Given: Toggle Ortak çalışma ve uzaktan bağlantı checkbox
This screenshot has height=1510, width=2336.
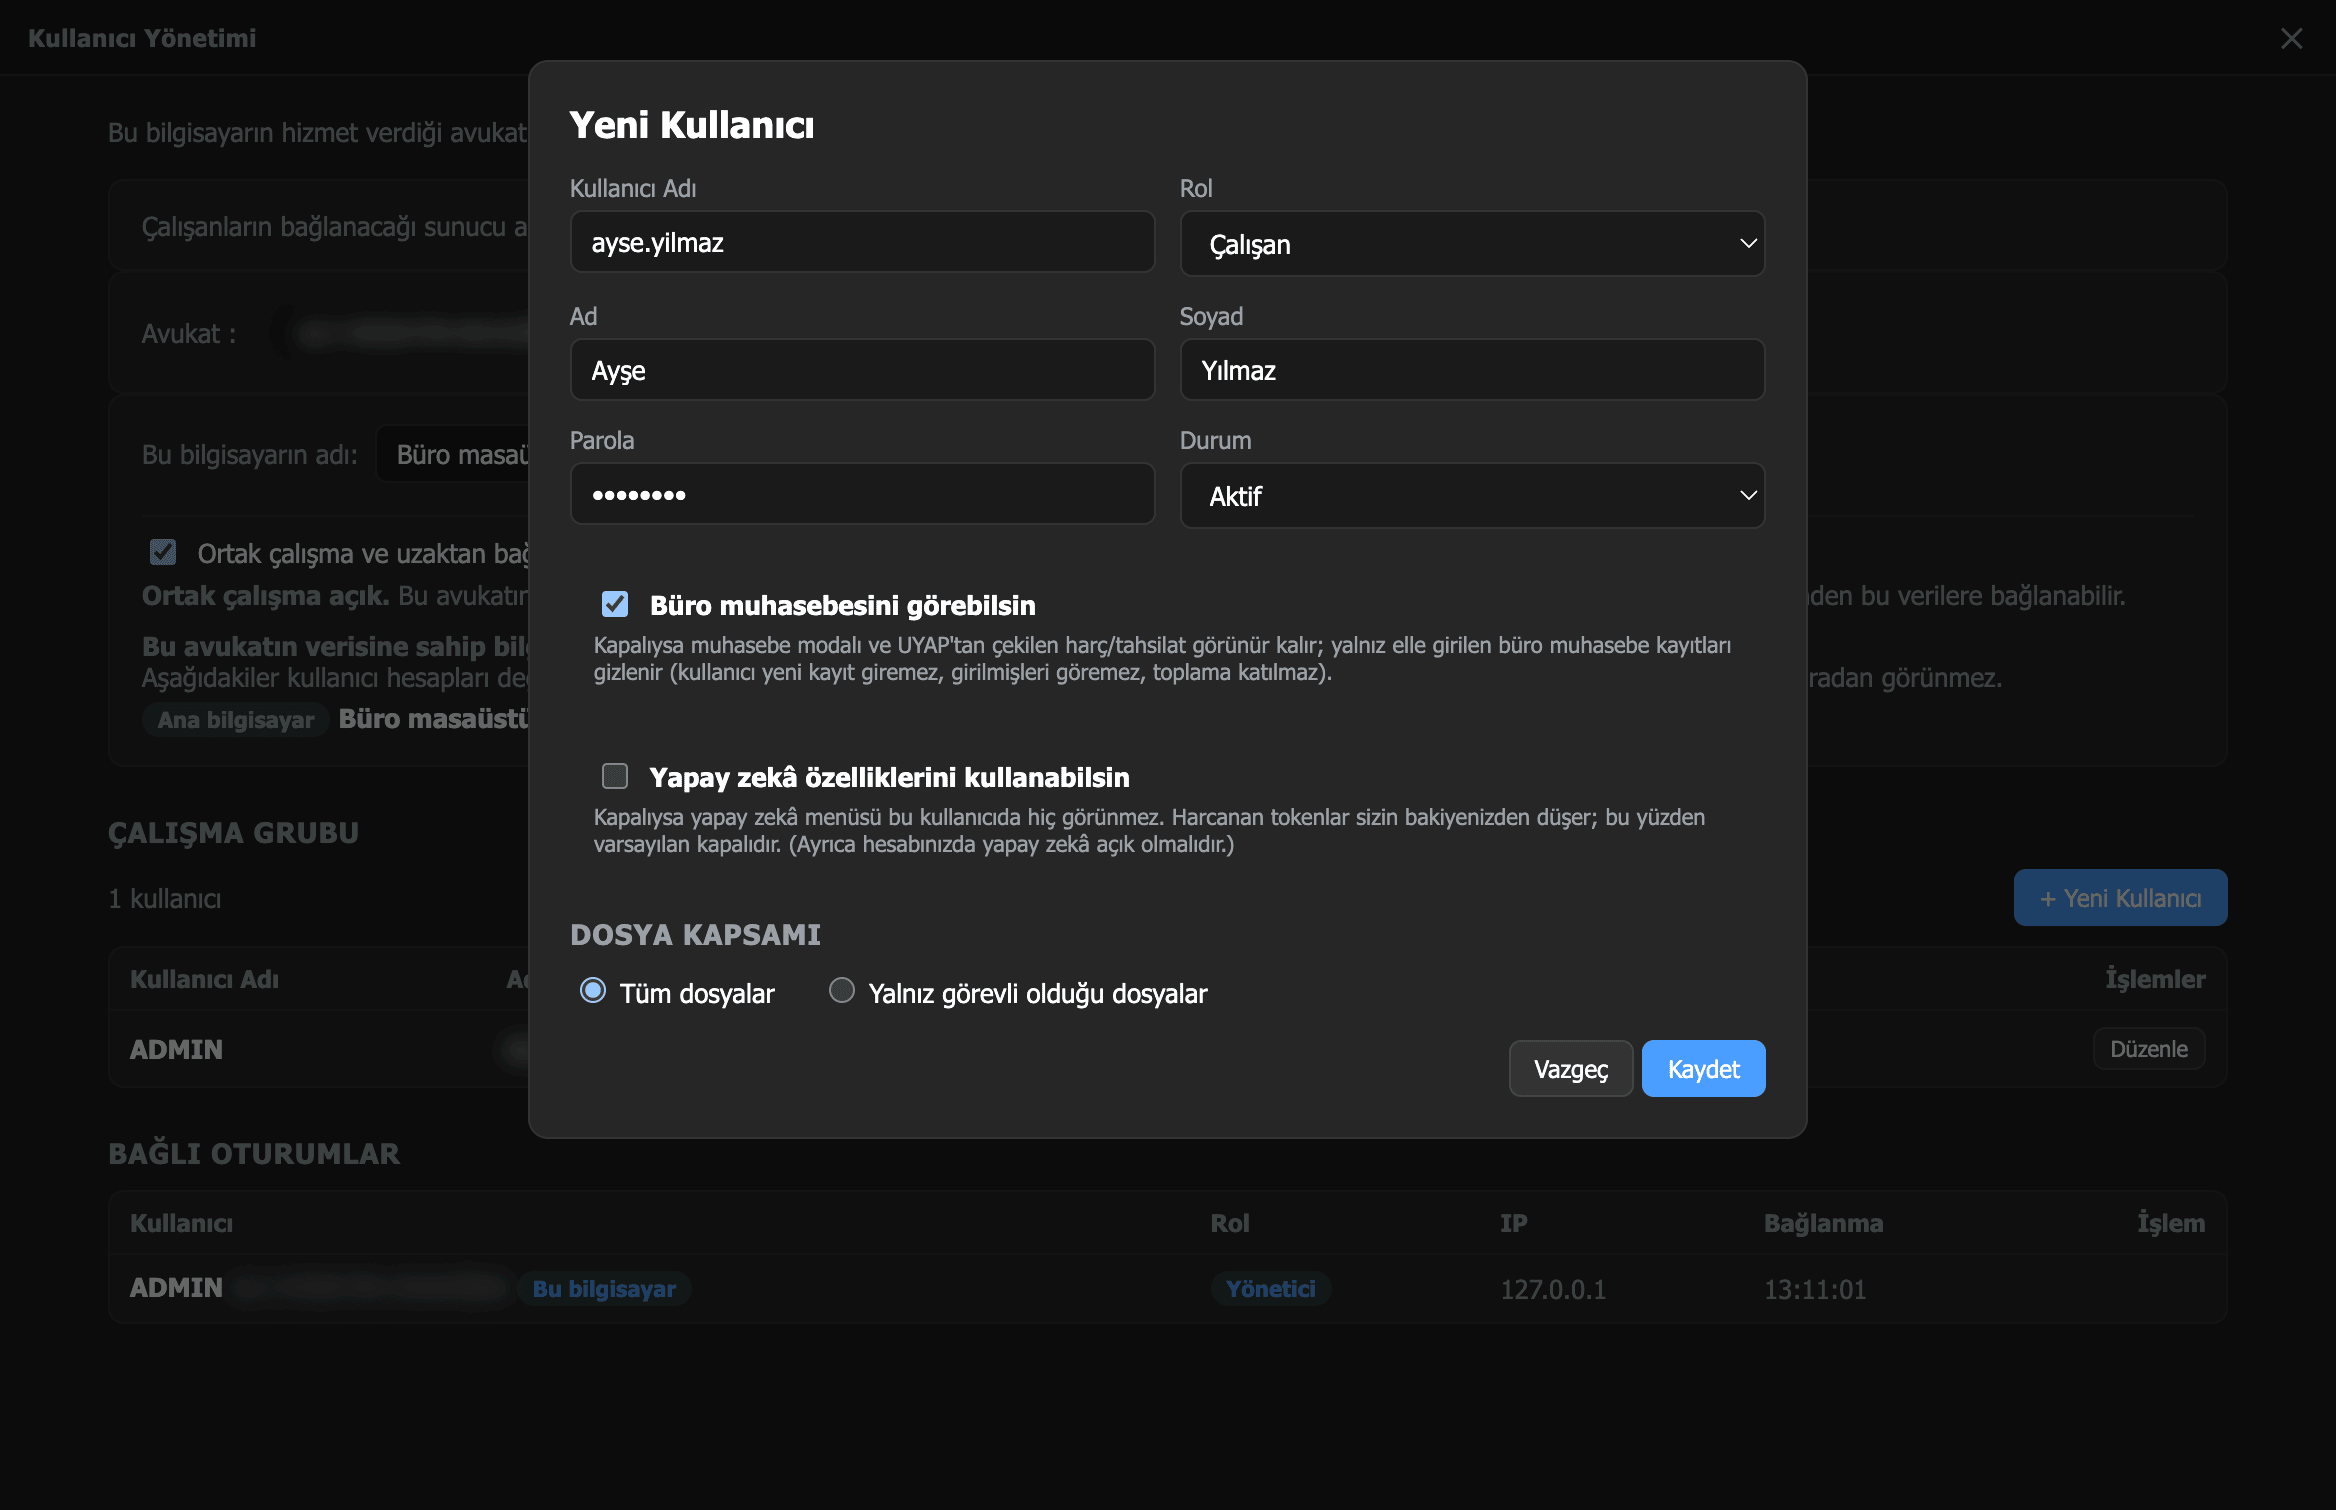Looking at the screenshot, I should click(163, 552).
